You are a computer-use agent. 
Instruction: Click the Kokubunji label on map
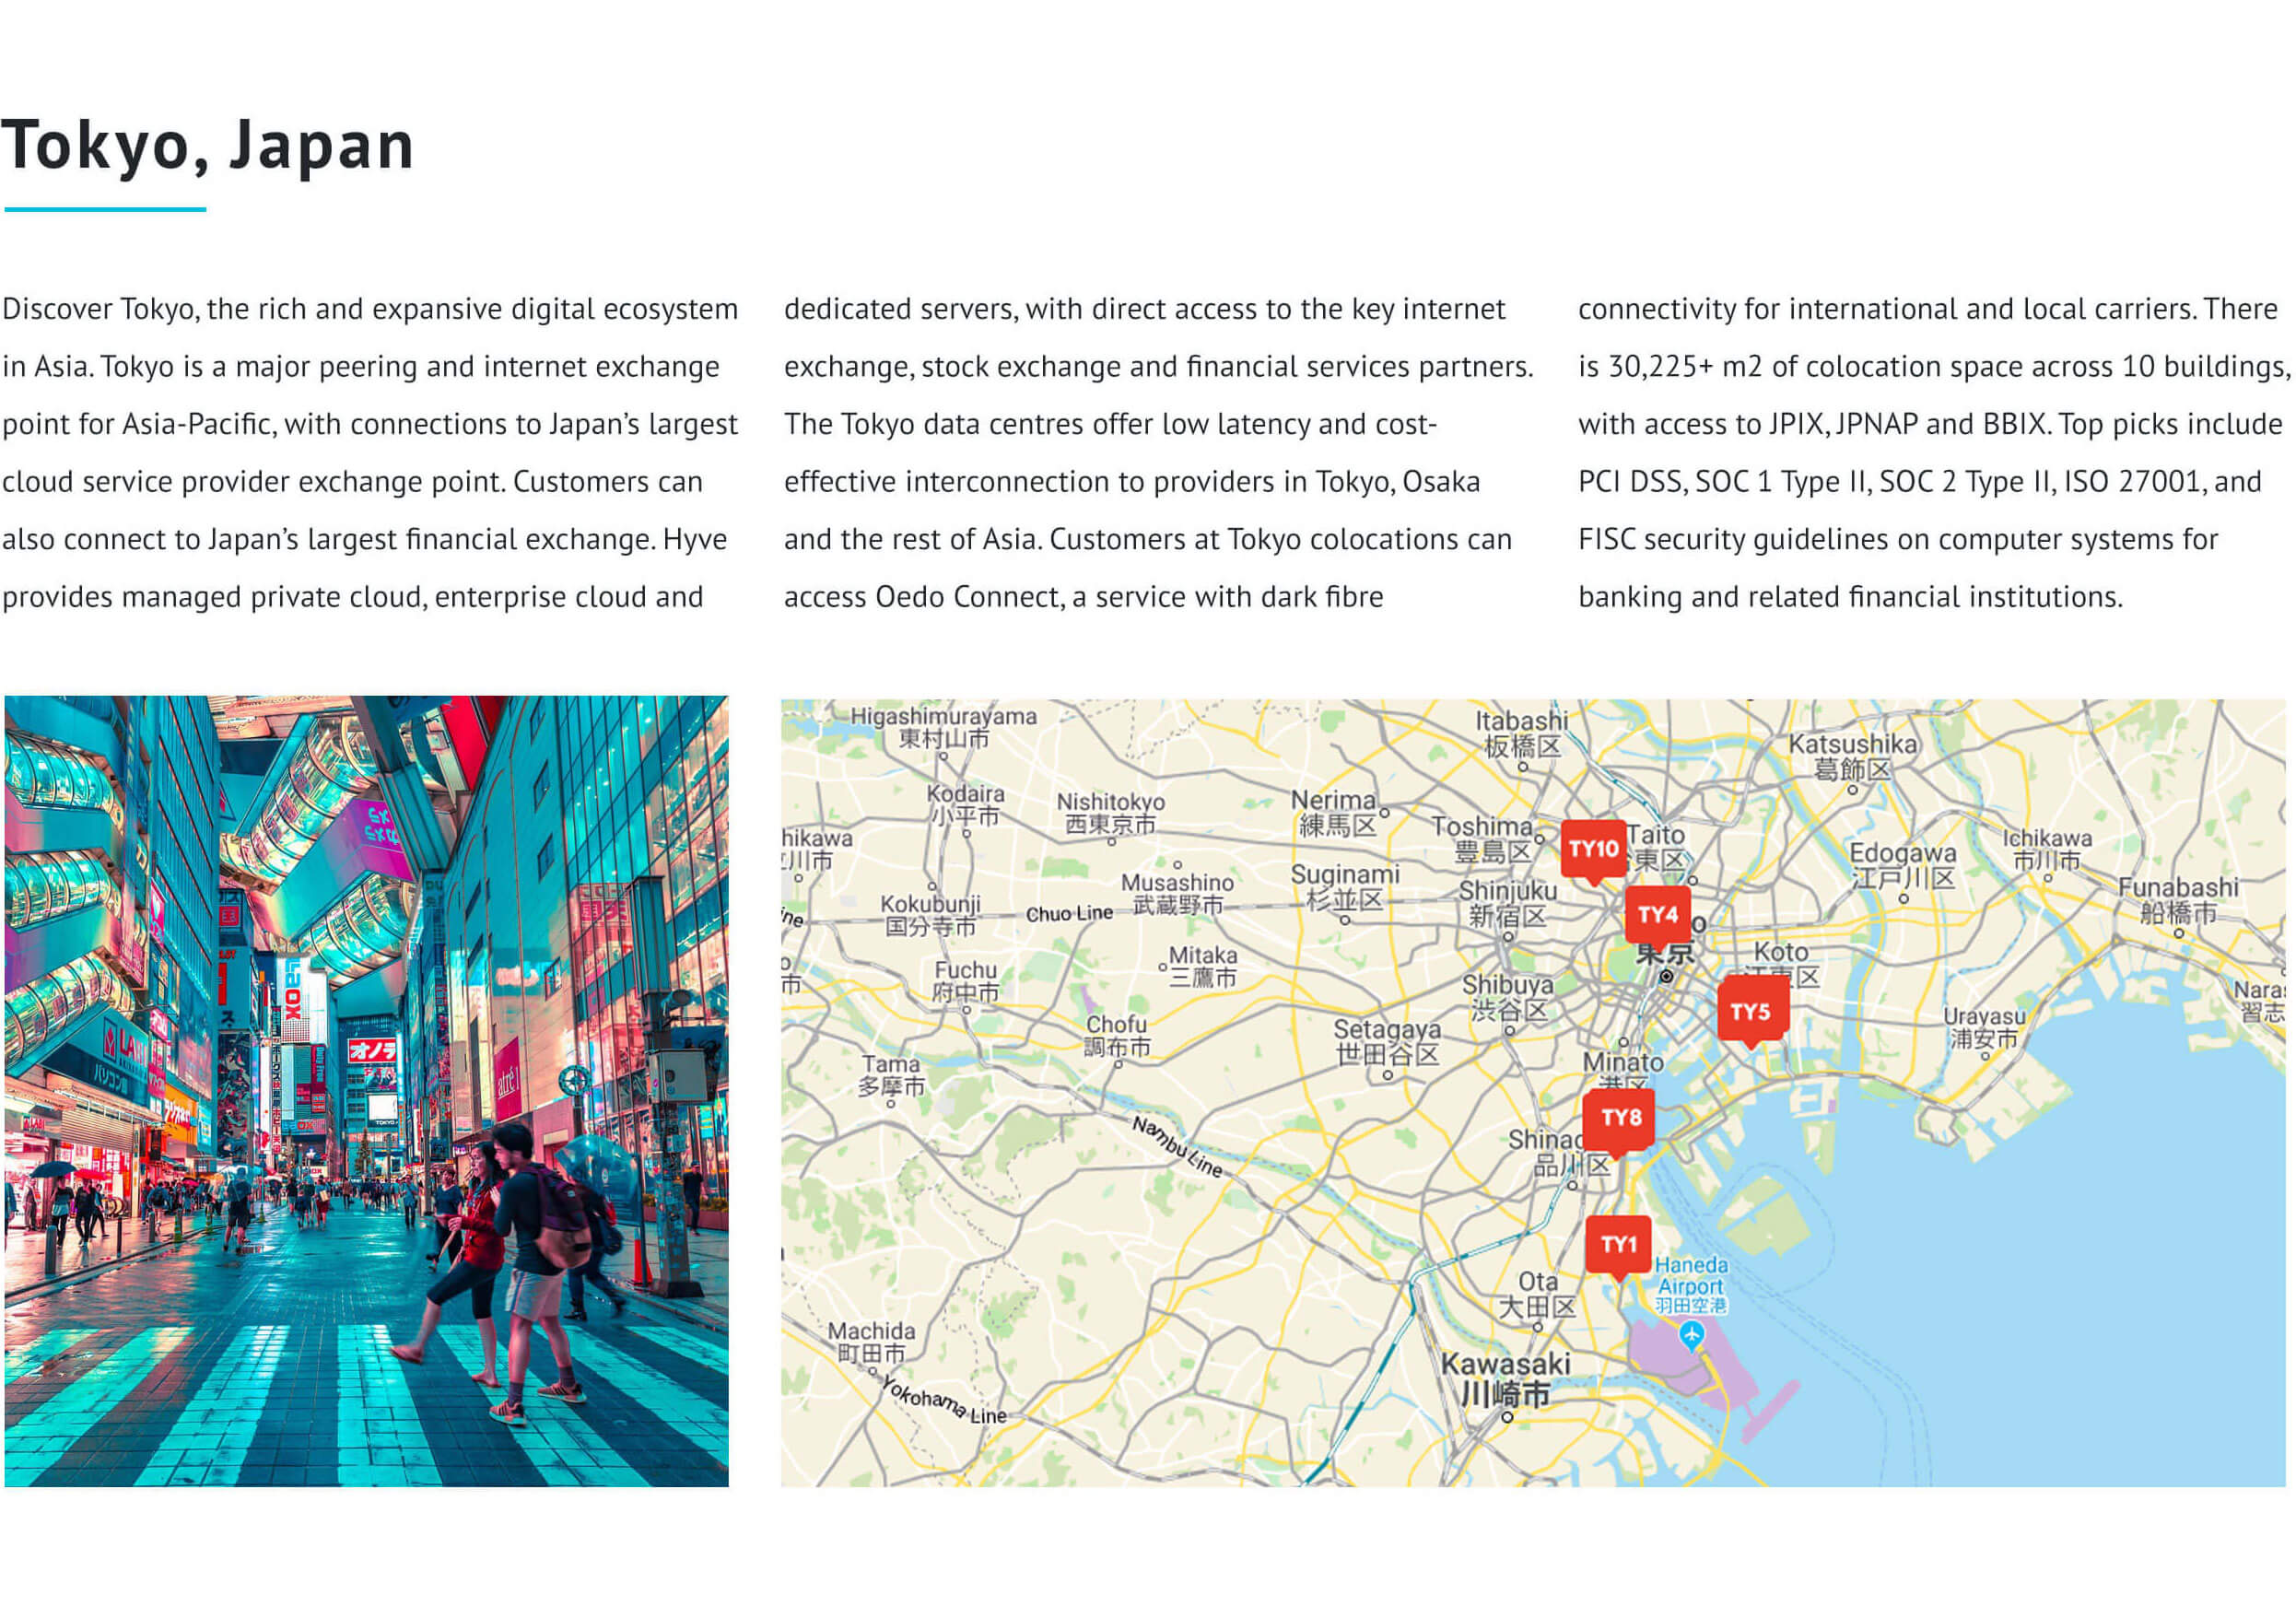click(x=930, y=915)
